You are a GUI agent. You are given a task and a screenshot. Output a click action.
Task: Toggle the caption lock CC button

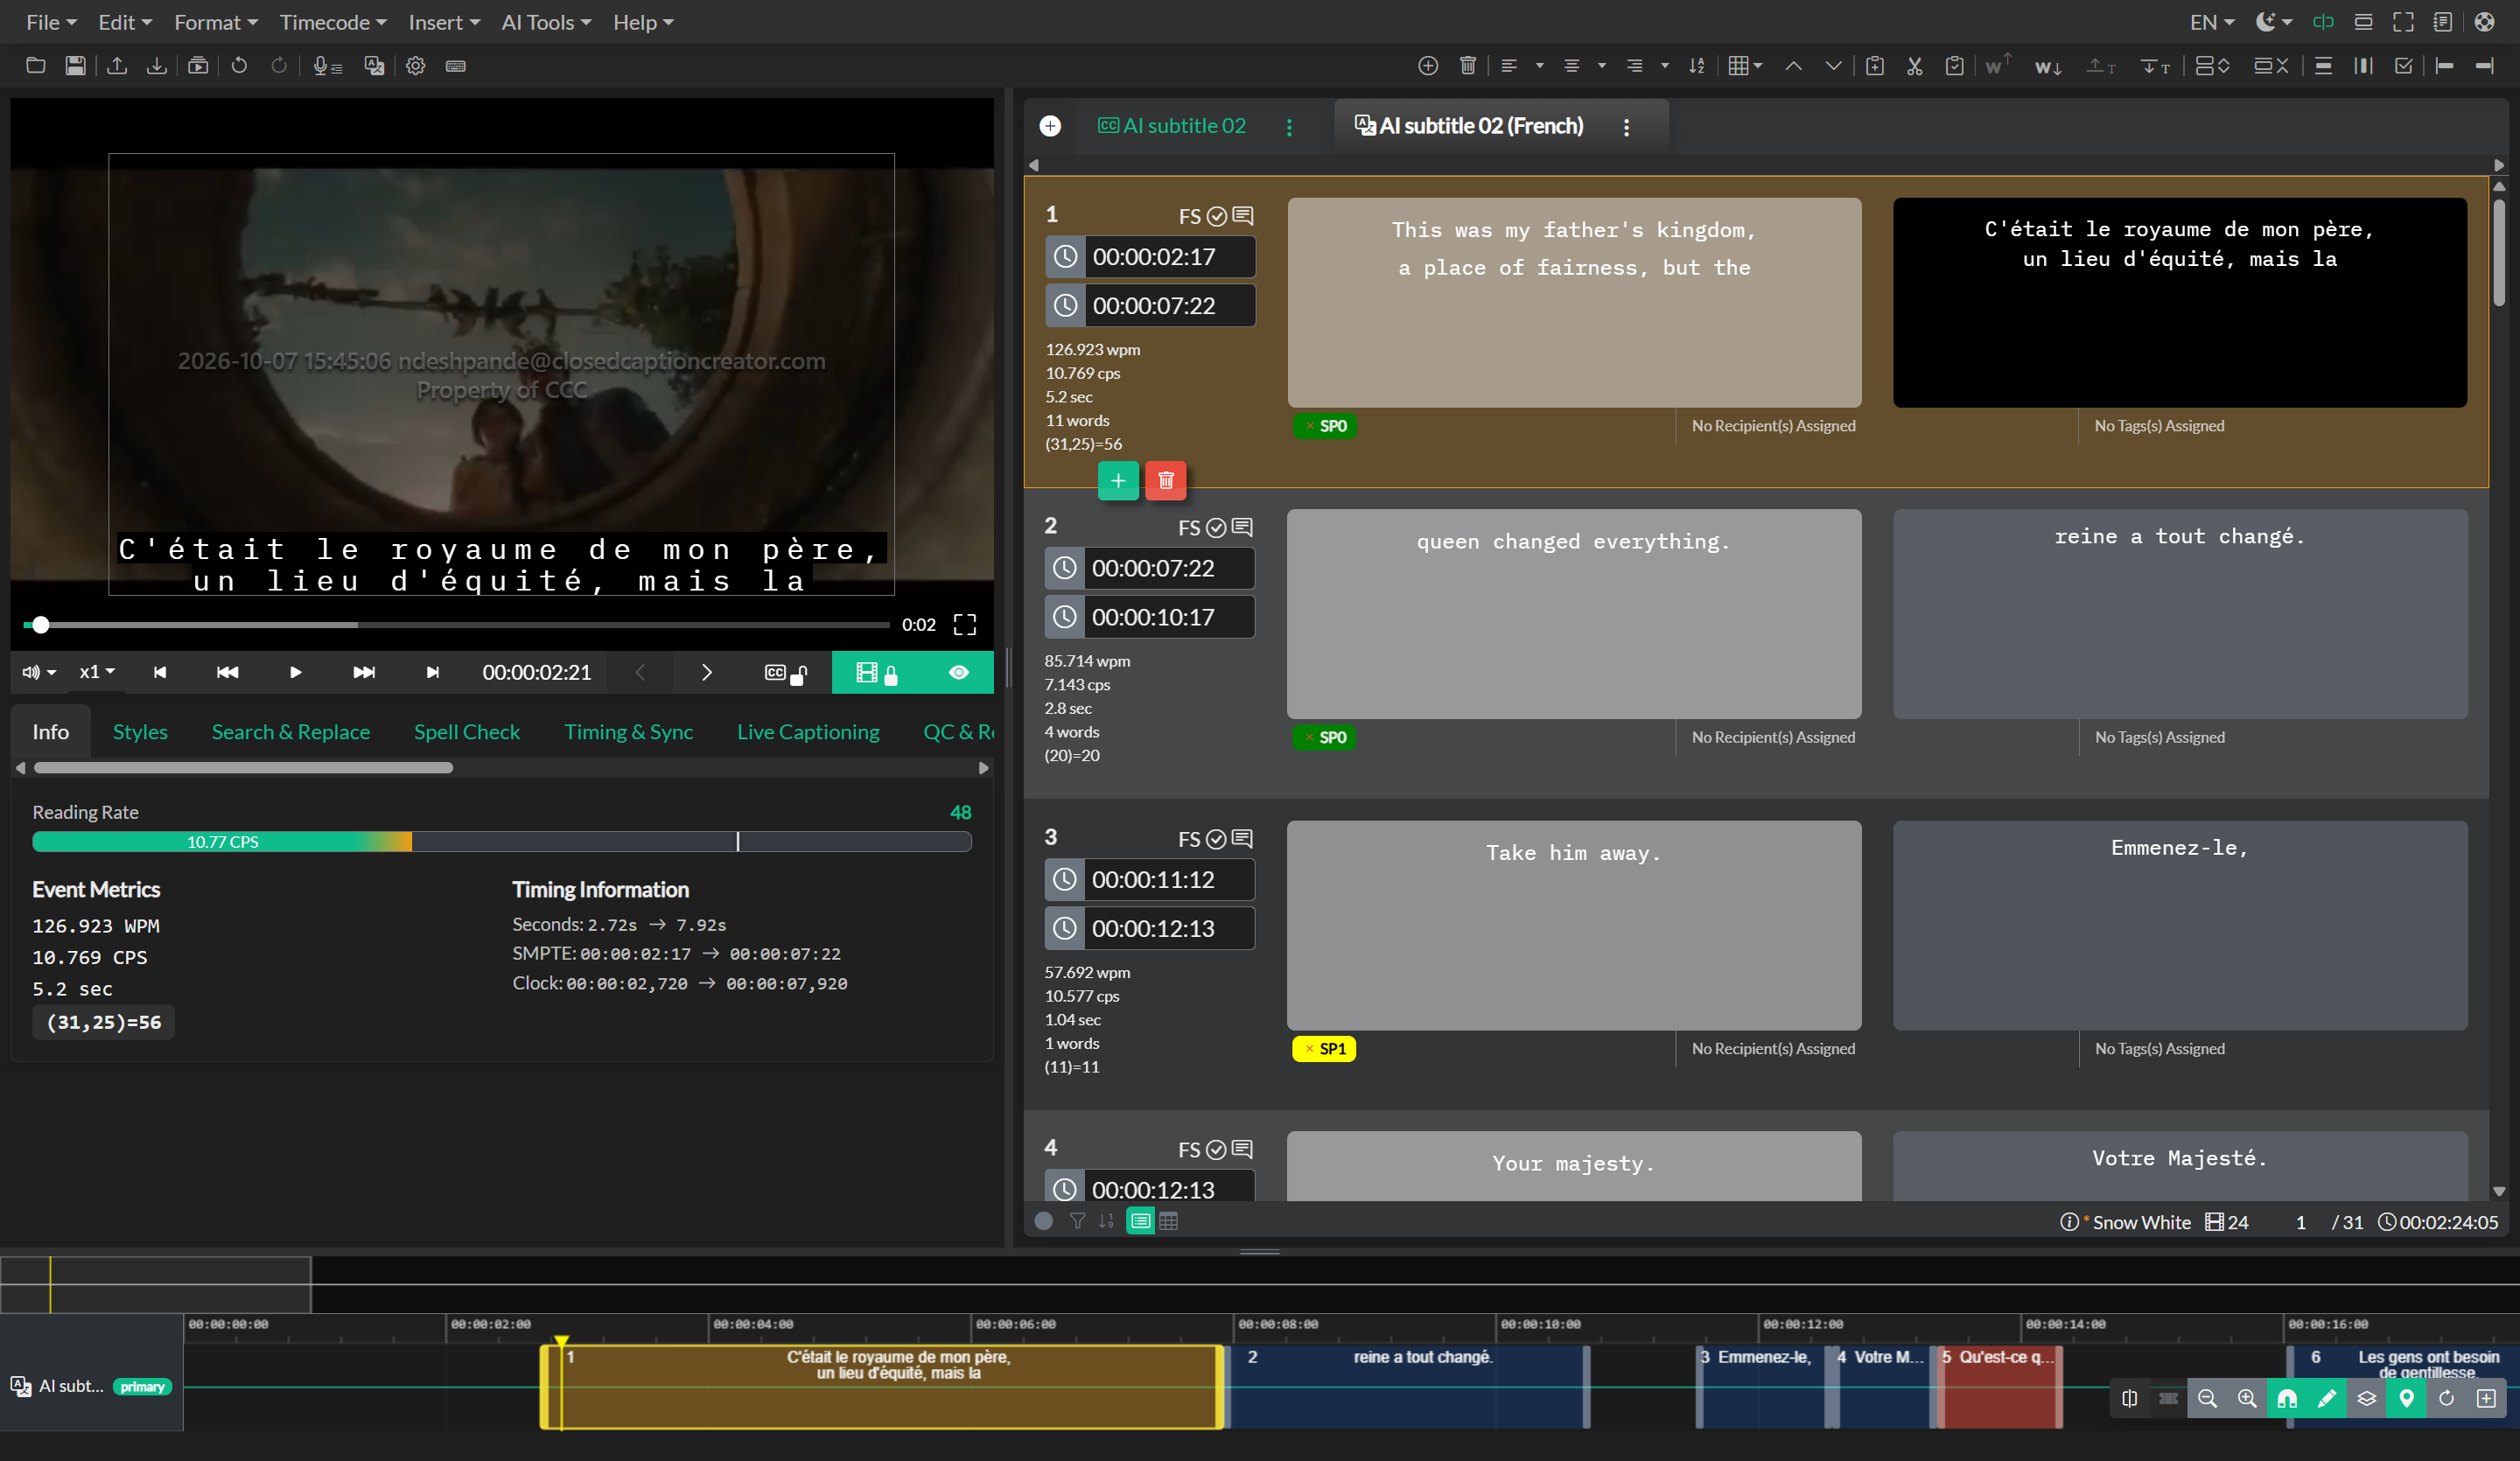point(786,673)
